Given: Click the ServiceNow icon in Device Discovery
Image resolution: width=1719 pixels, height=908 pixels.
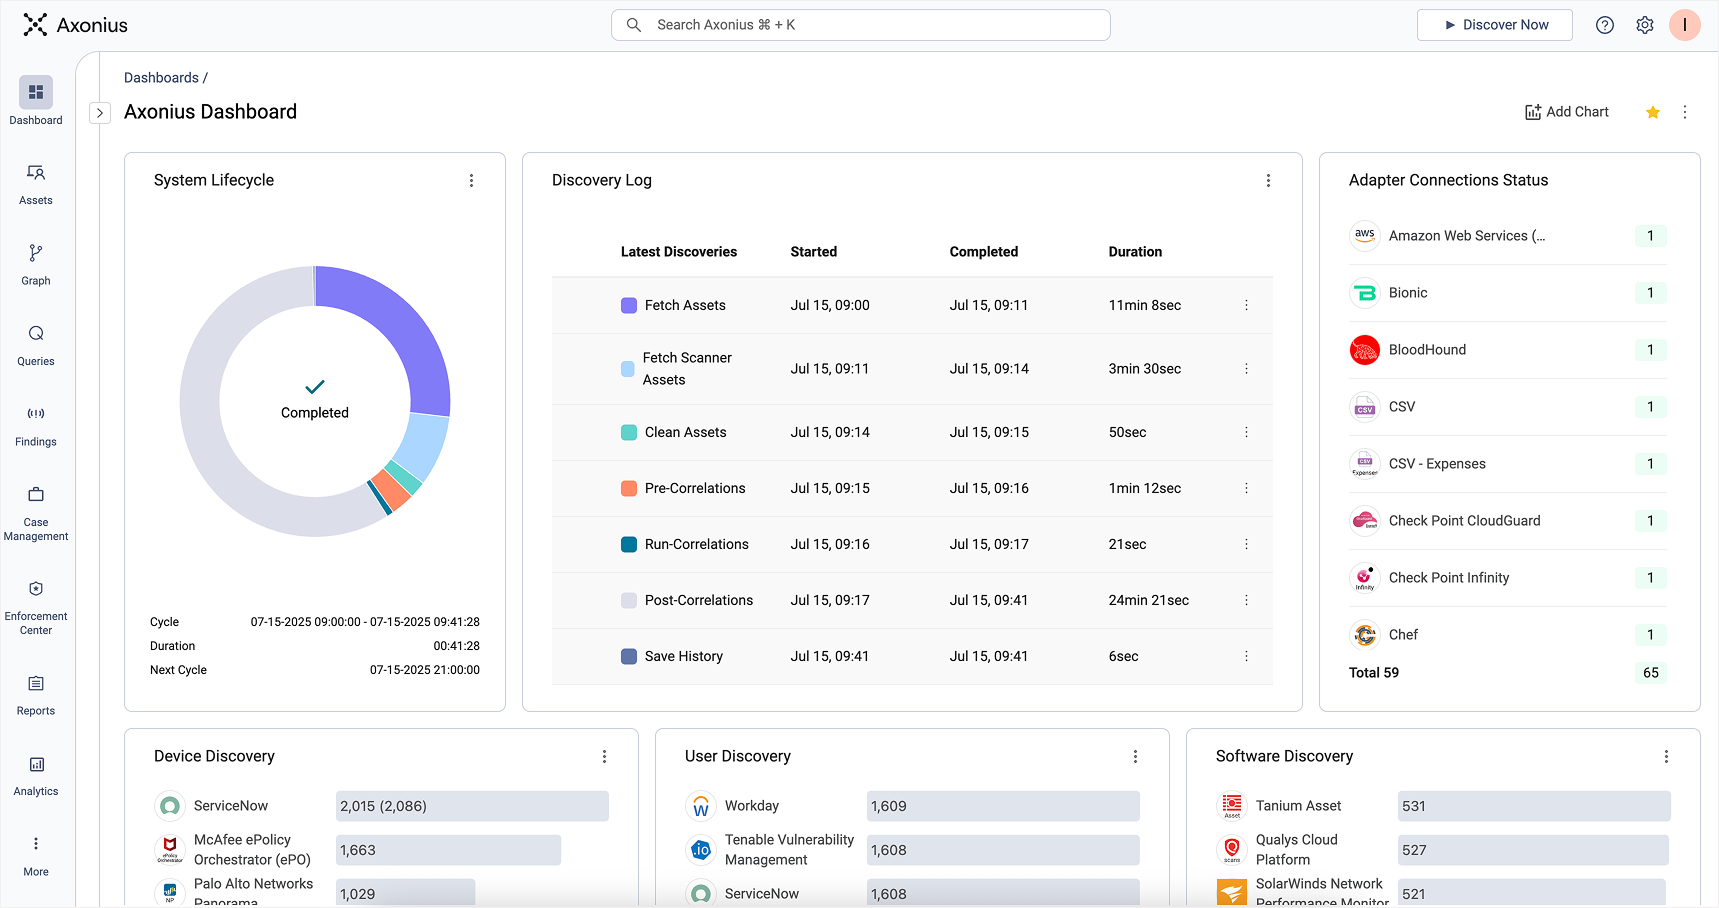Looking at the screenshot, I should pos(170,806).
